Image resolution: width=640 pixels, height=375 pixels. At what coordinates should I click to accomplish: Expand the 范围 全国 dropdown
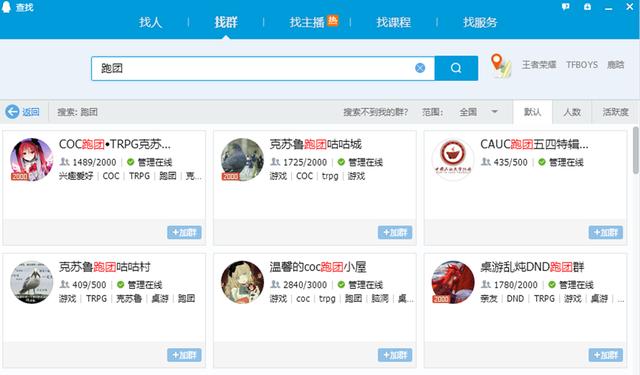494,112
